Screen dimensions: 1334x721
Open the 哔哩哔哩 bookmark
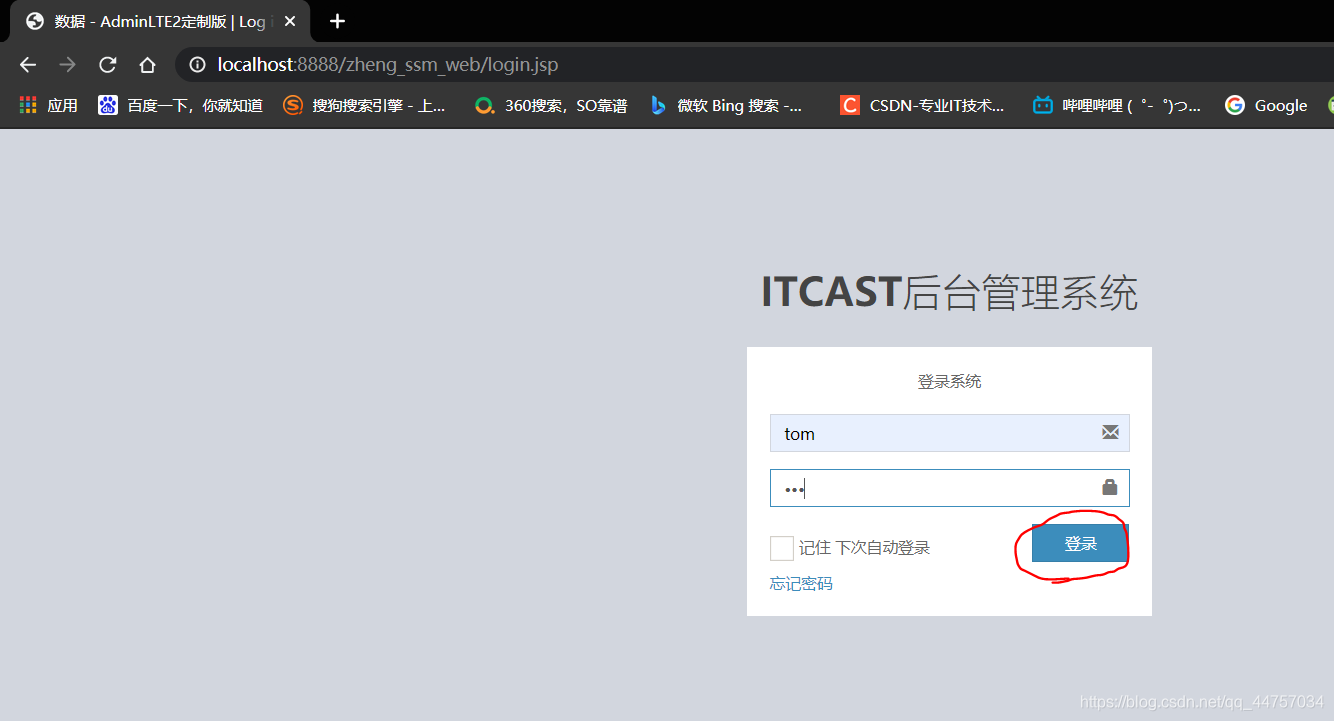tap(1117, 105)
